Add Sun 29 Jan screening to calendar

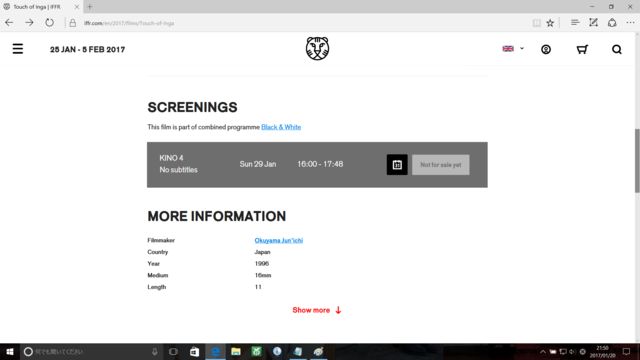point(397,164)
